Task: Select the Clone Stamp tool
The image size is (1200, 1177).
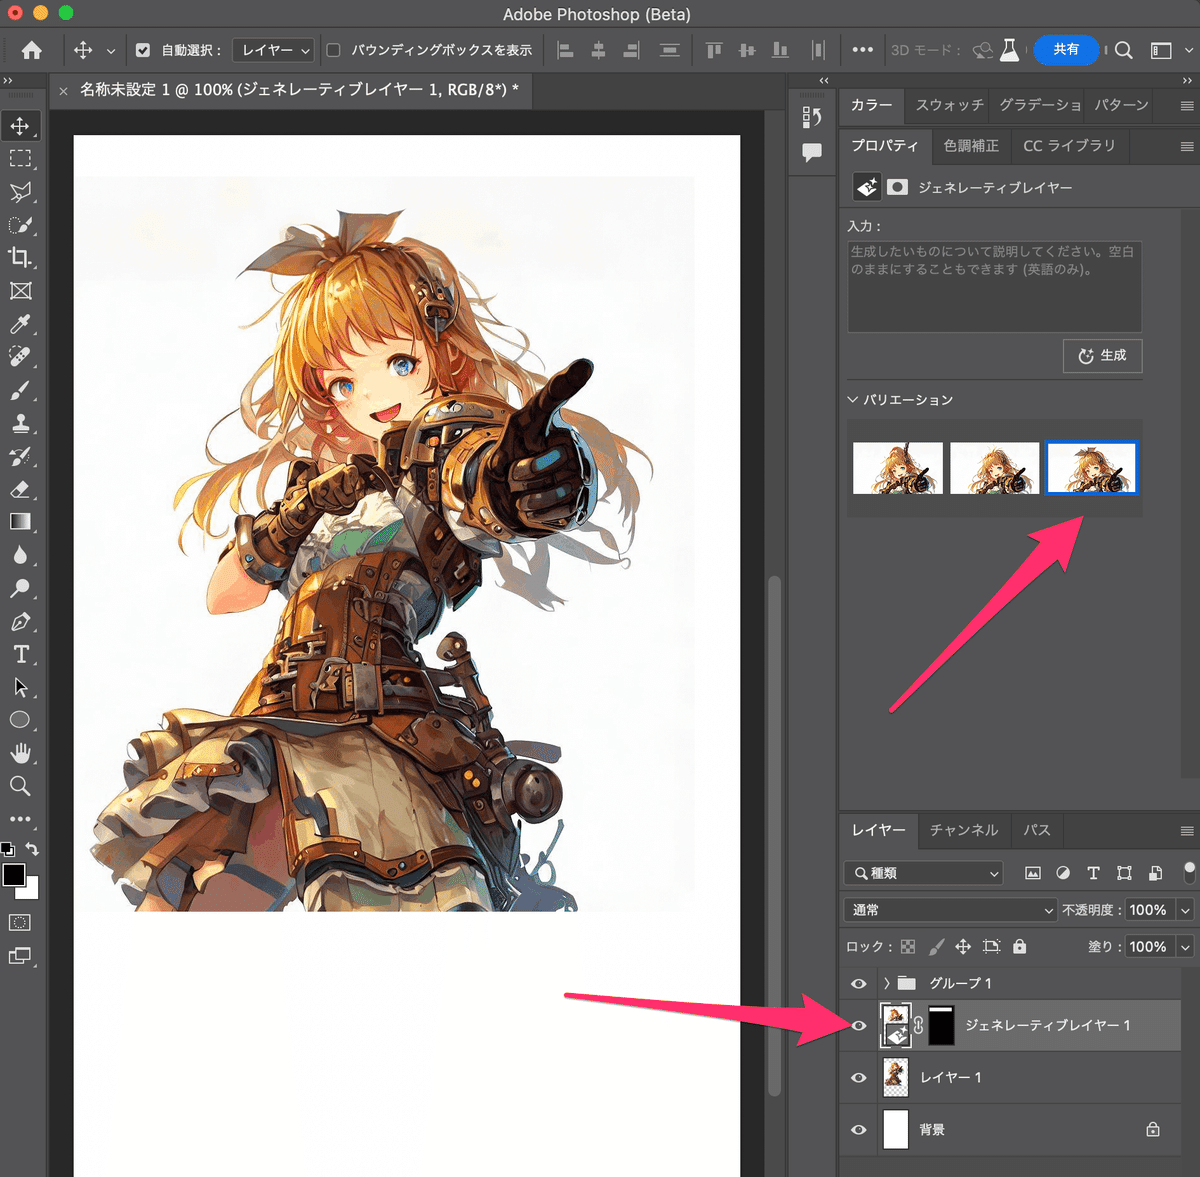Action: coord(22,423)
